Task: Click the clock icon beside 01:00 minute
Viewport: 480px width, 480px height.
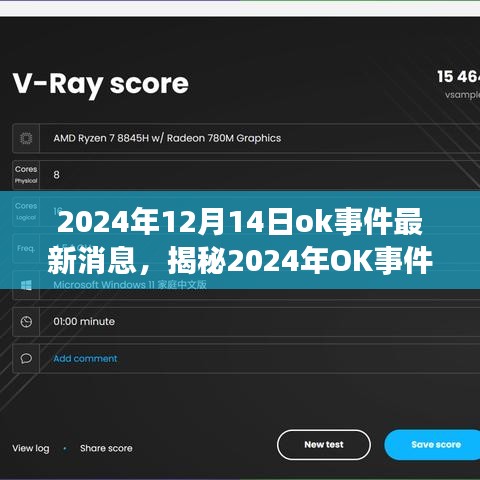Action: click(26, 322)
